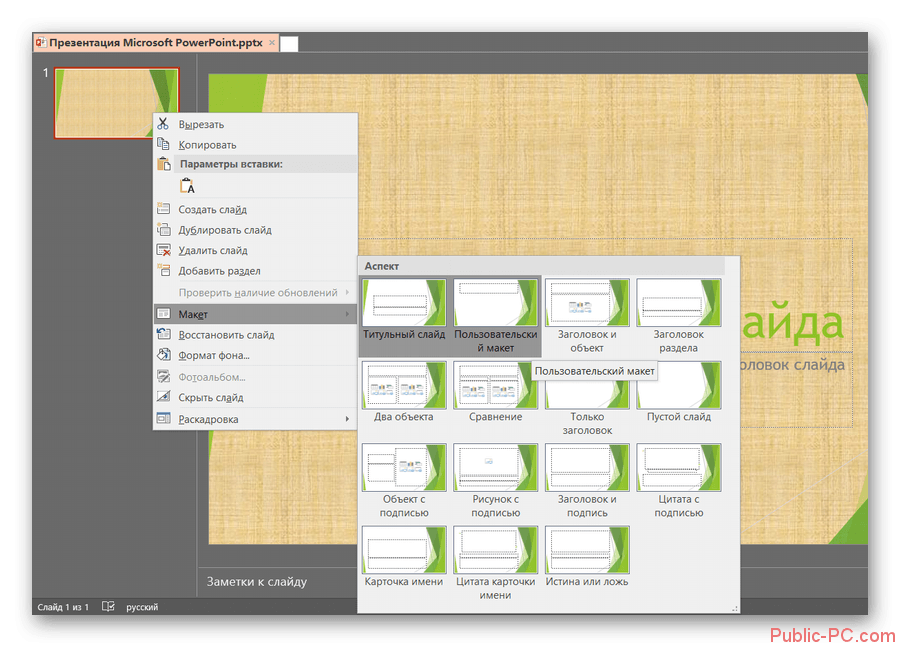Select Добавить раздел menu entry
Screen dimensions: 900x647
pyautogui.click(x=219, y=271)
